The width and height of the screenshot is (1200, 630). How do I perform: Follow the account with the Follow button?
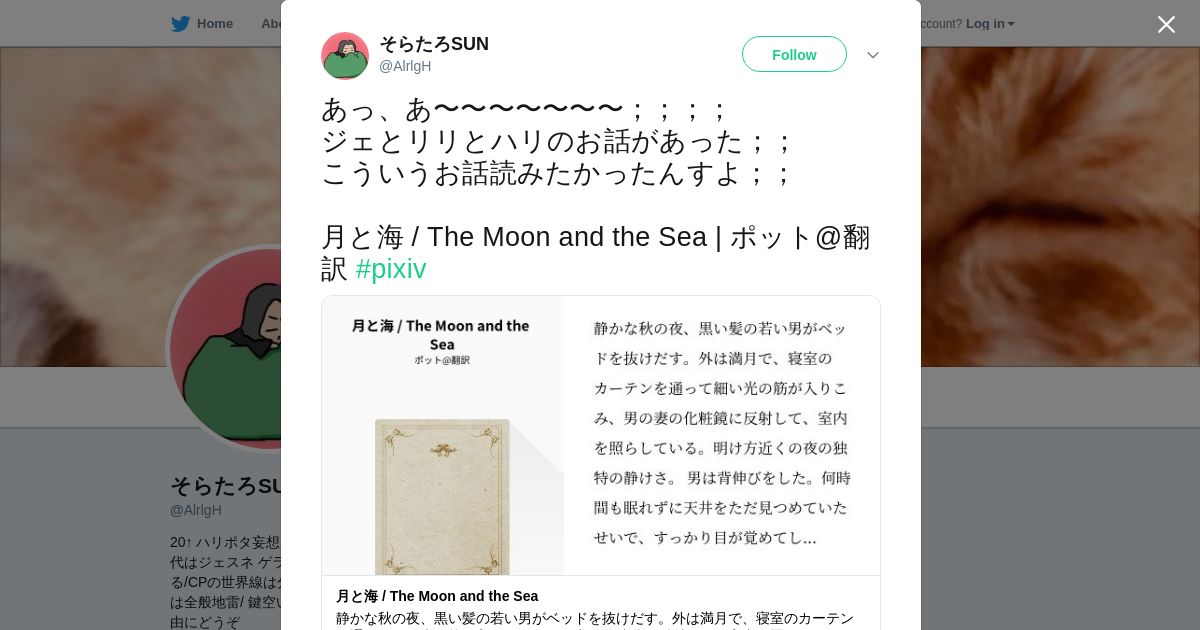pos(794,54)
